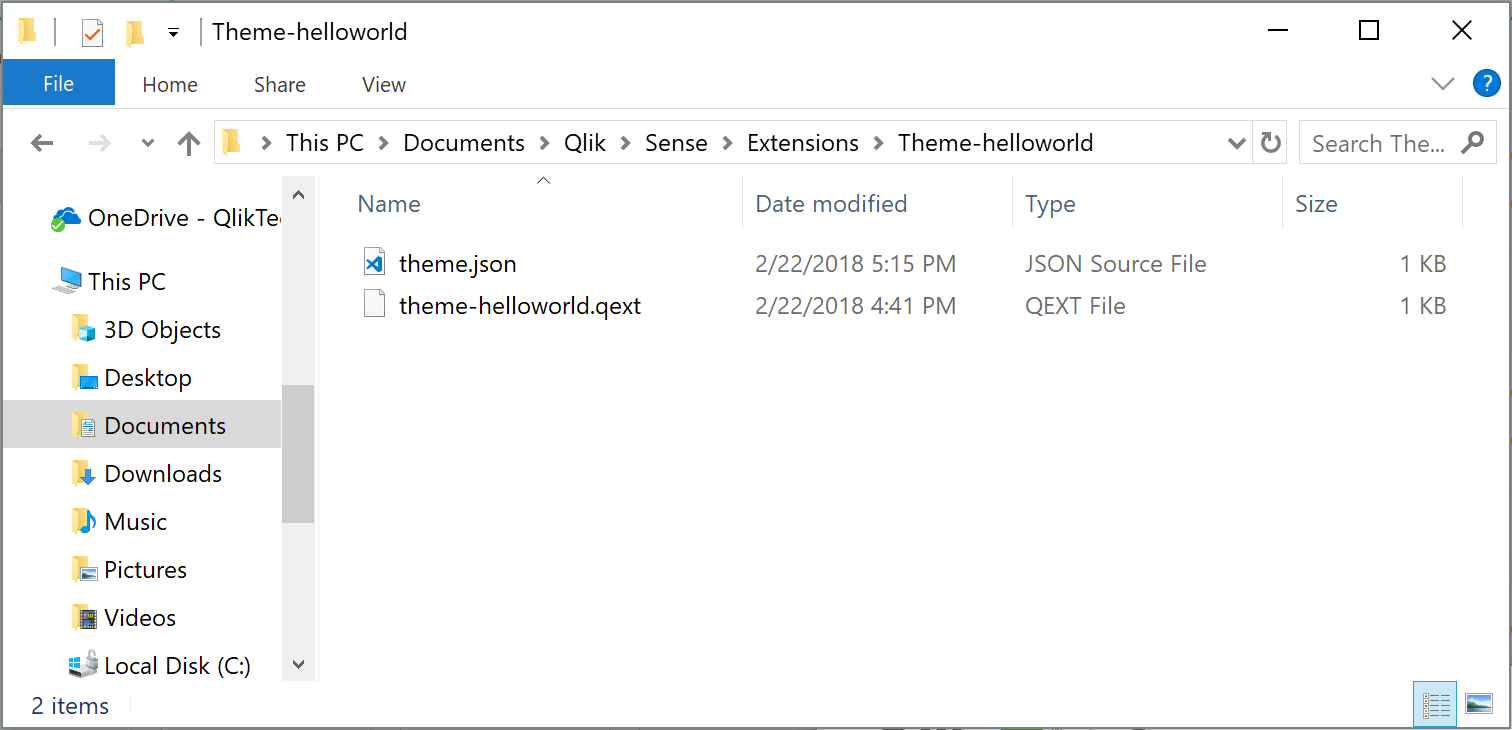Switch to Details view layout
The height and width of the screenshot is (730, 1512).
click(x=1435, y=705)
